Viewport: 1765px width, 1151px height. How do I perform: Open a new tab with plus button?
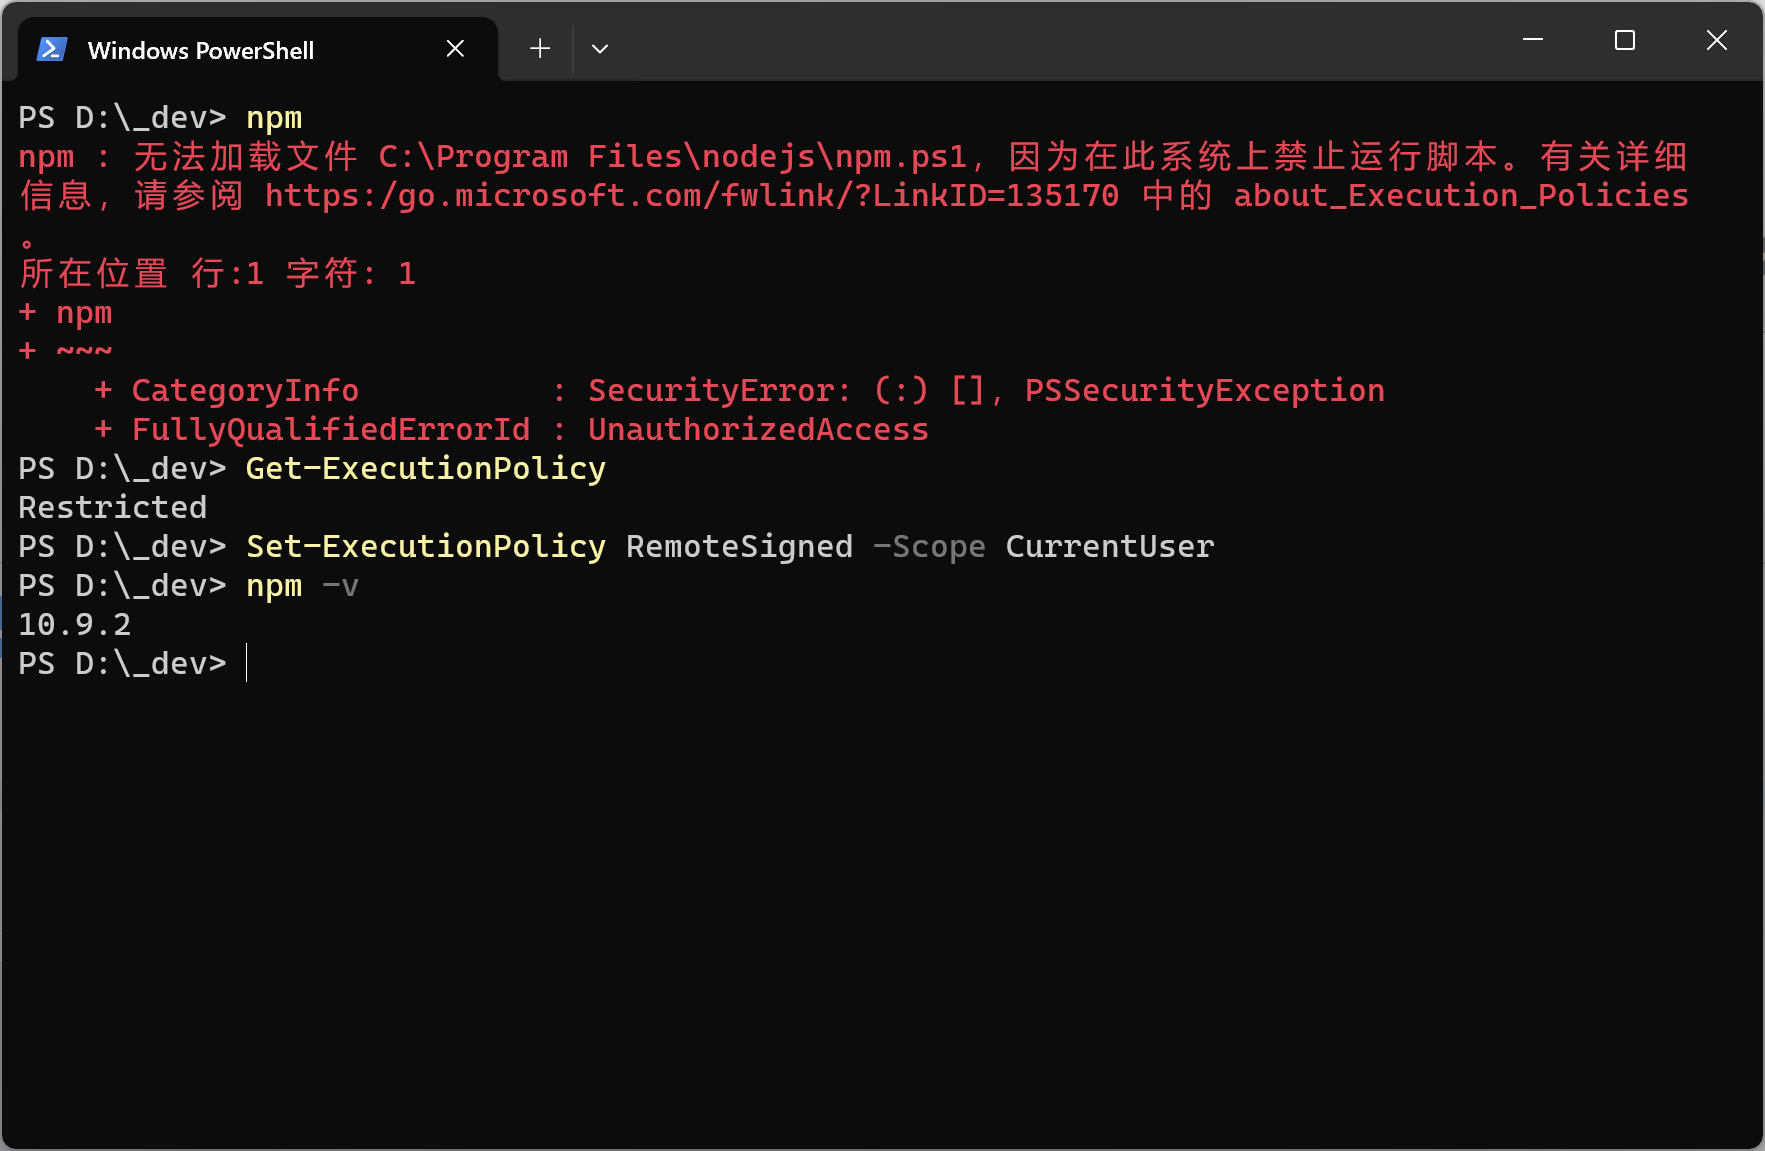pos(540,48)
